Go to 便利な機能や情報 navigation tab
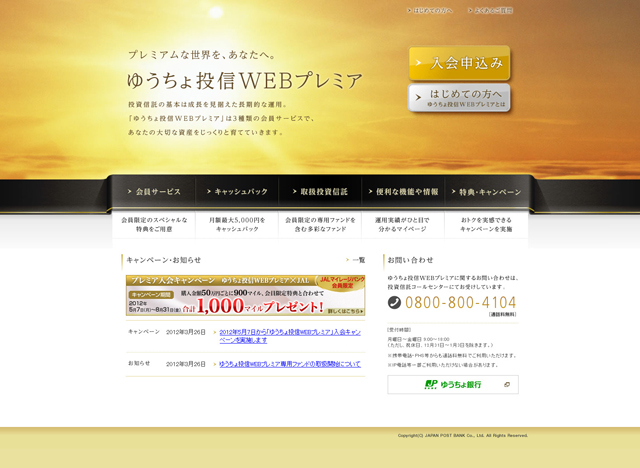640x468 pixels. point(403,192)
